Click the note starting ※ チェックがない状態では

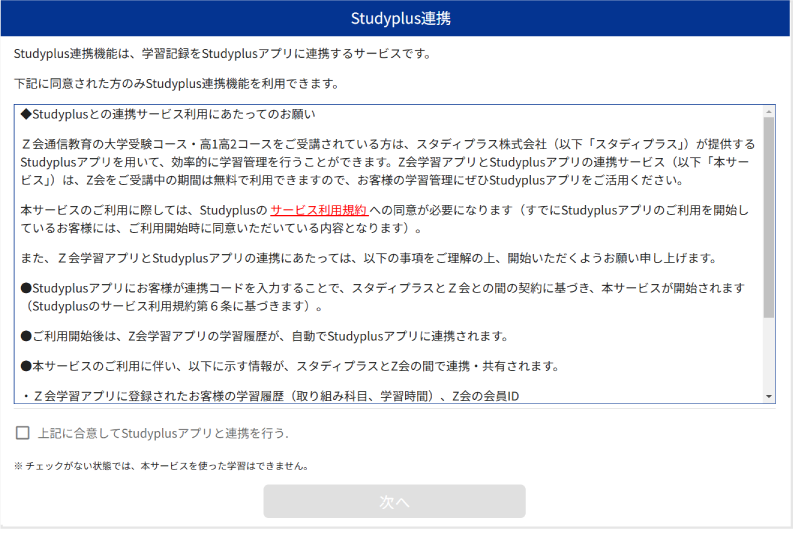click(160, 466)
